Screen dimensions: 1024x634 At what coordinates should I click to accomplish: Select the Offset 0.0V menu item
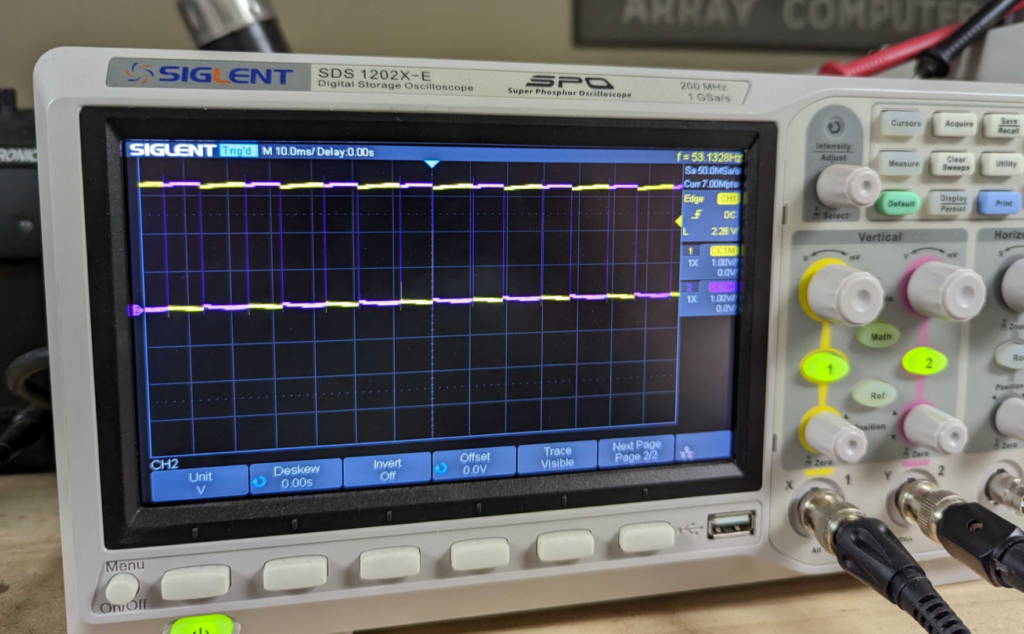coord(473,463)
